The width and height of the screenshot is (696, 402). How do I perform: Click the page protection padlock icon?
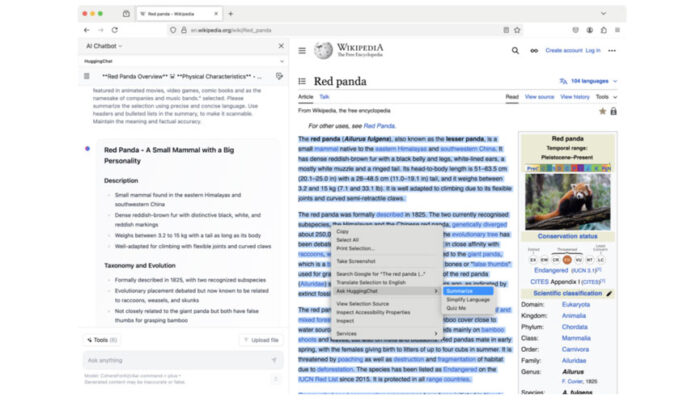click(x=613, y=111)
